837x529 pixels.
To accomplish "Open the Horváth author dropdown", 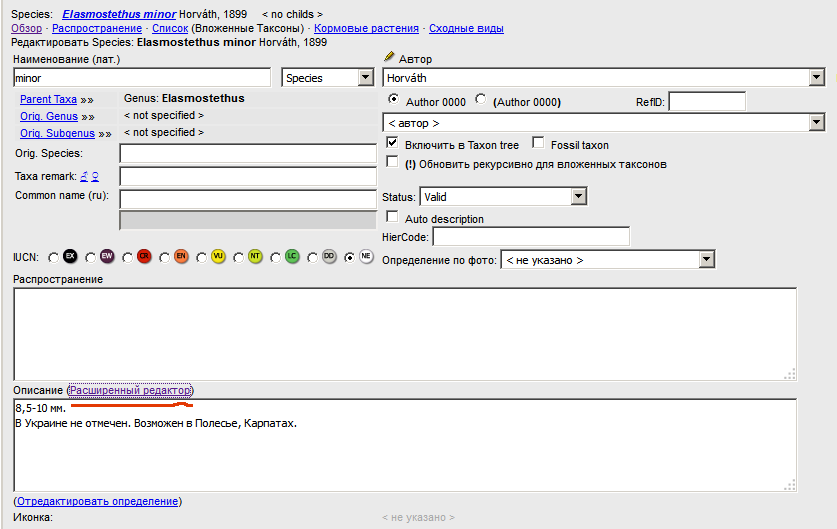I will tap(817, 78).
